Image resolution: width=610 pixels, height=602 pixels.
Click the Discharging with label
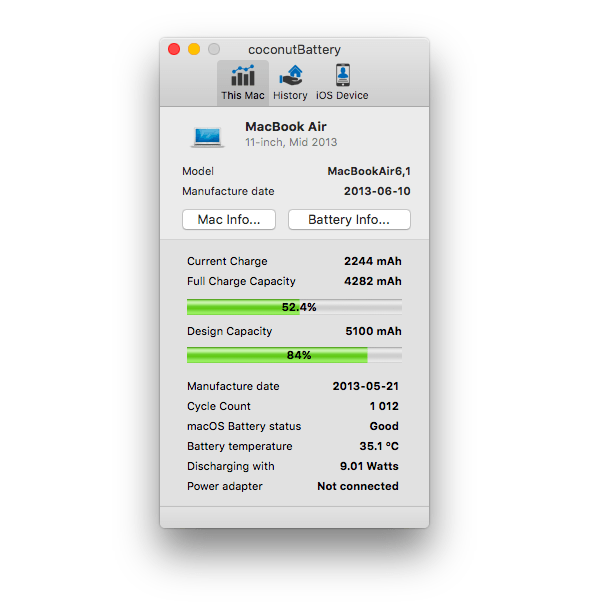[x=231, y=466]
